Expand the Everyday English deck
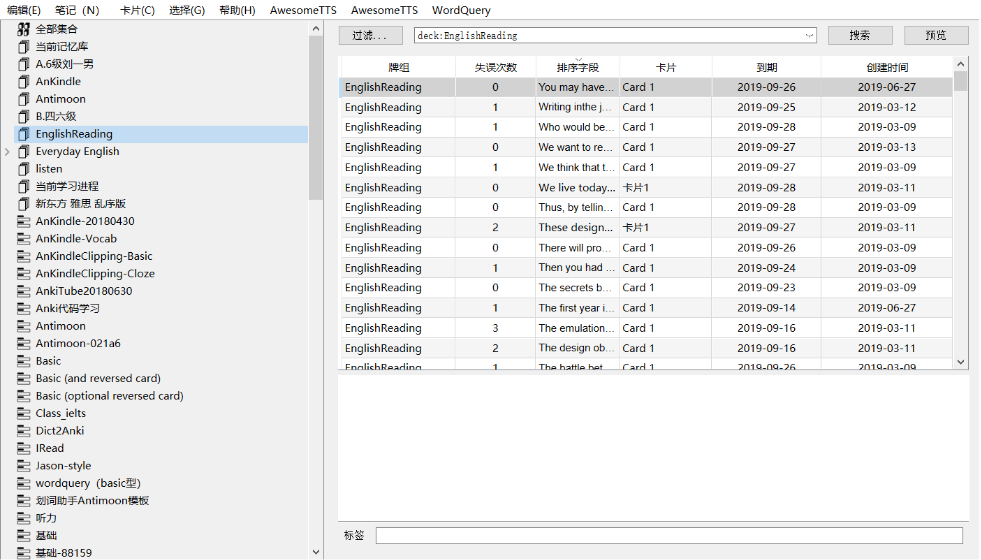The image size is (981, 560). click(x=7, y=151)
